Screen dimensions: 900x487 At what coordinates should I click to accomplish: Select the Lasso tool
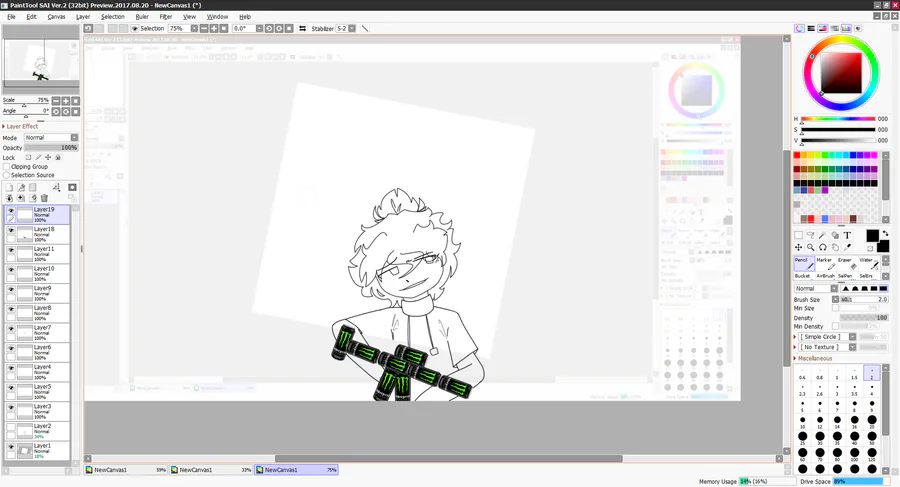coord(810,235)
